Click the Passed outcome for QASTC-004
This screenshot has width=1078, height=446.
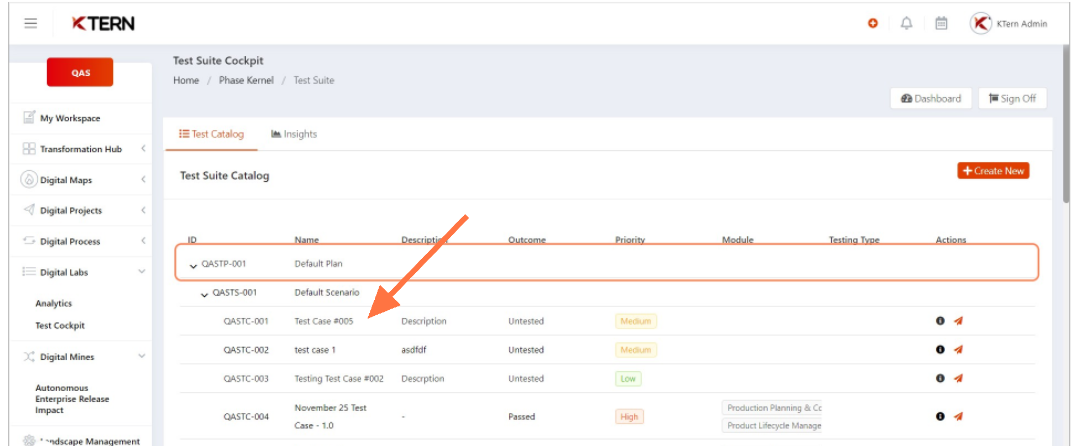point(522,416)
